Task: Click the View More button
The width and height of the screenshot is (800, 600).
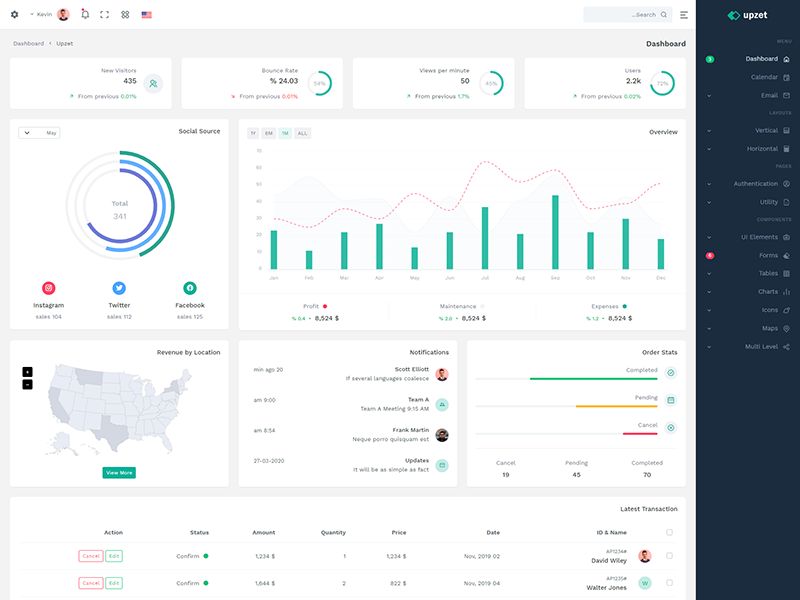Action: click(119, 472)
